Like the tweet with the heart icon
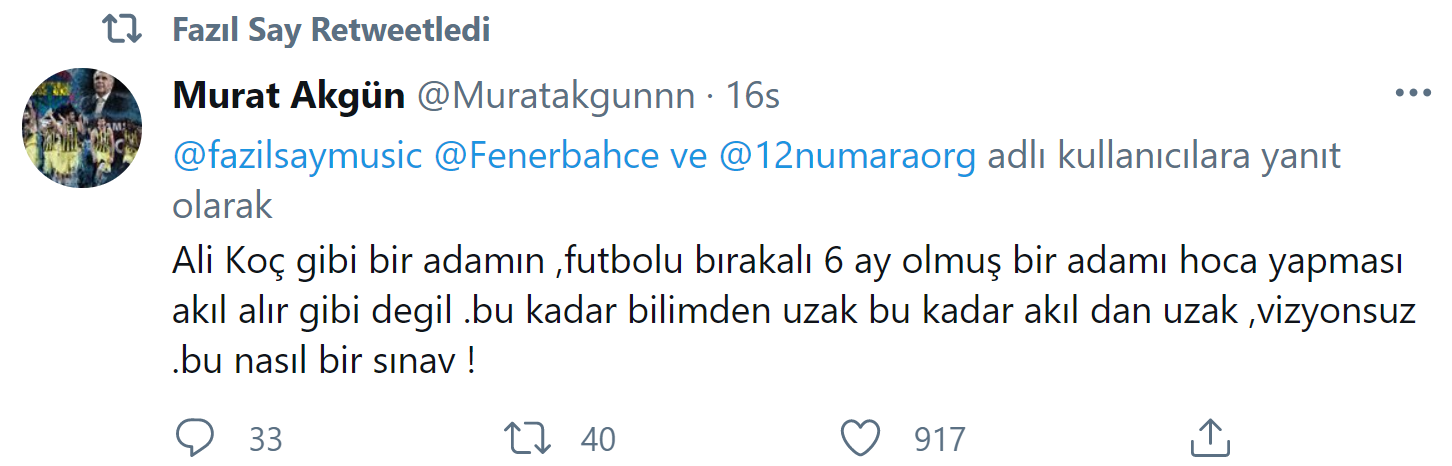This screenshot has height=466, width=1452. point(860,437)
